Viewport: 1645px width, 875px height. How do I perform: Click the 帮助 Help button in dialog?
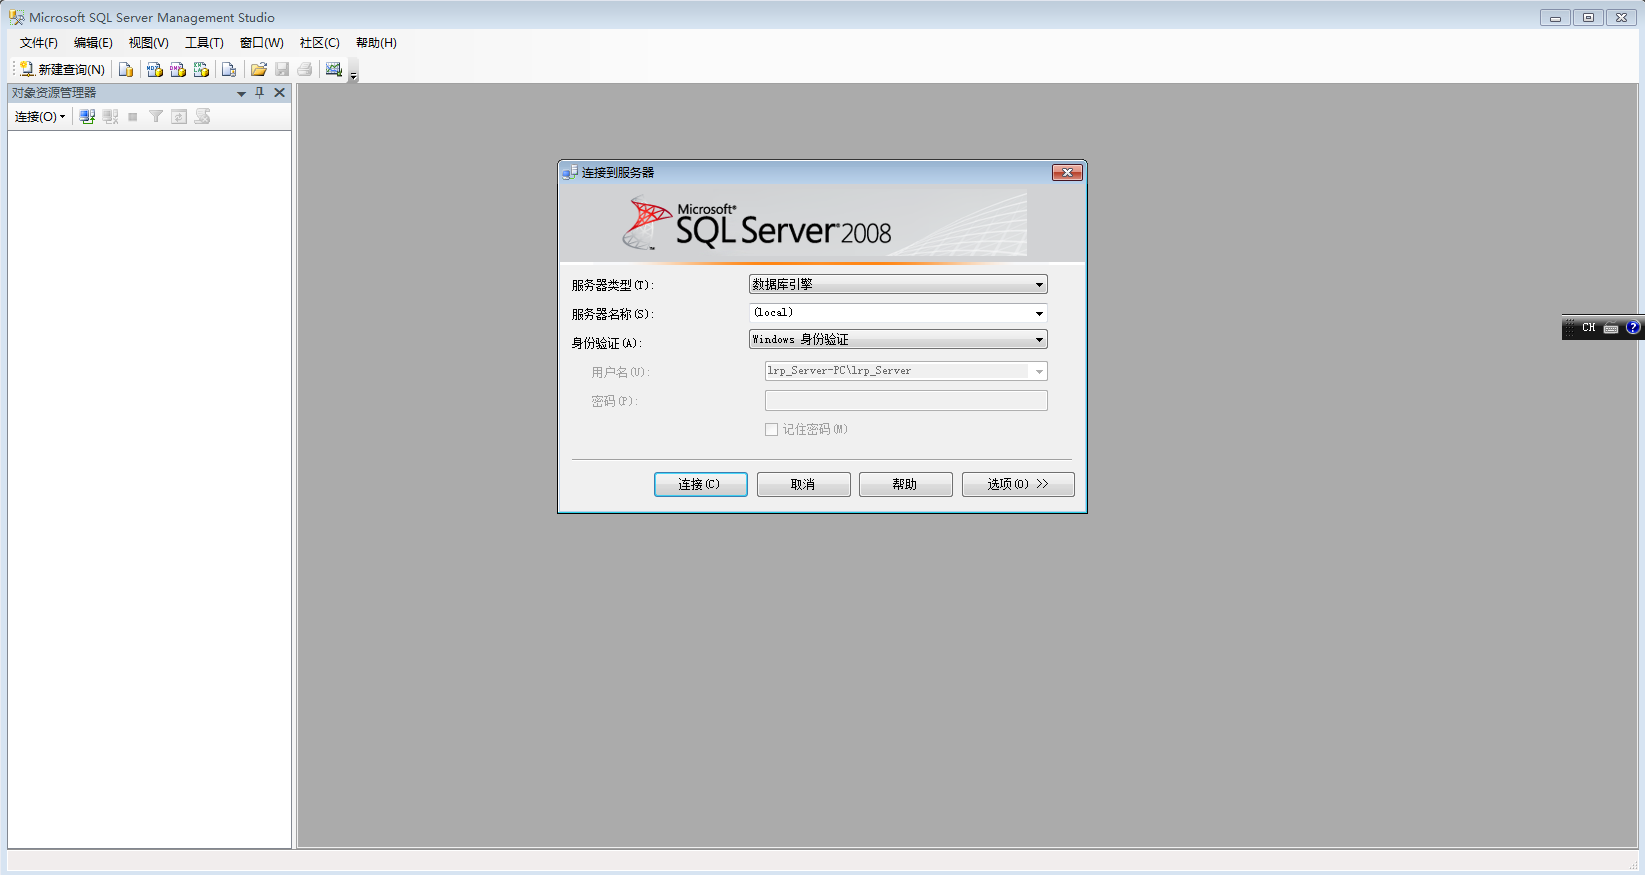[x=905, y=485]
